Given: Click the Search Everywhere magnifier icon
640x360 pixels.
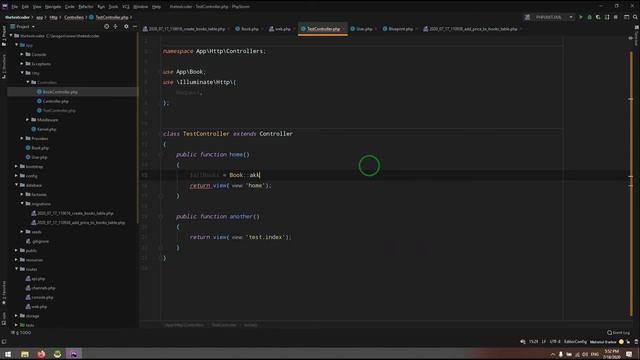Looking at the screenshot, I should click(x=635, y=17).
